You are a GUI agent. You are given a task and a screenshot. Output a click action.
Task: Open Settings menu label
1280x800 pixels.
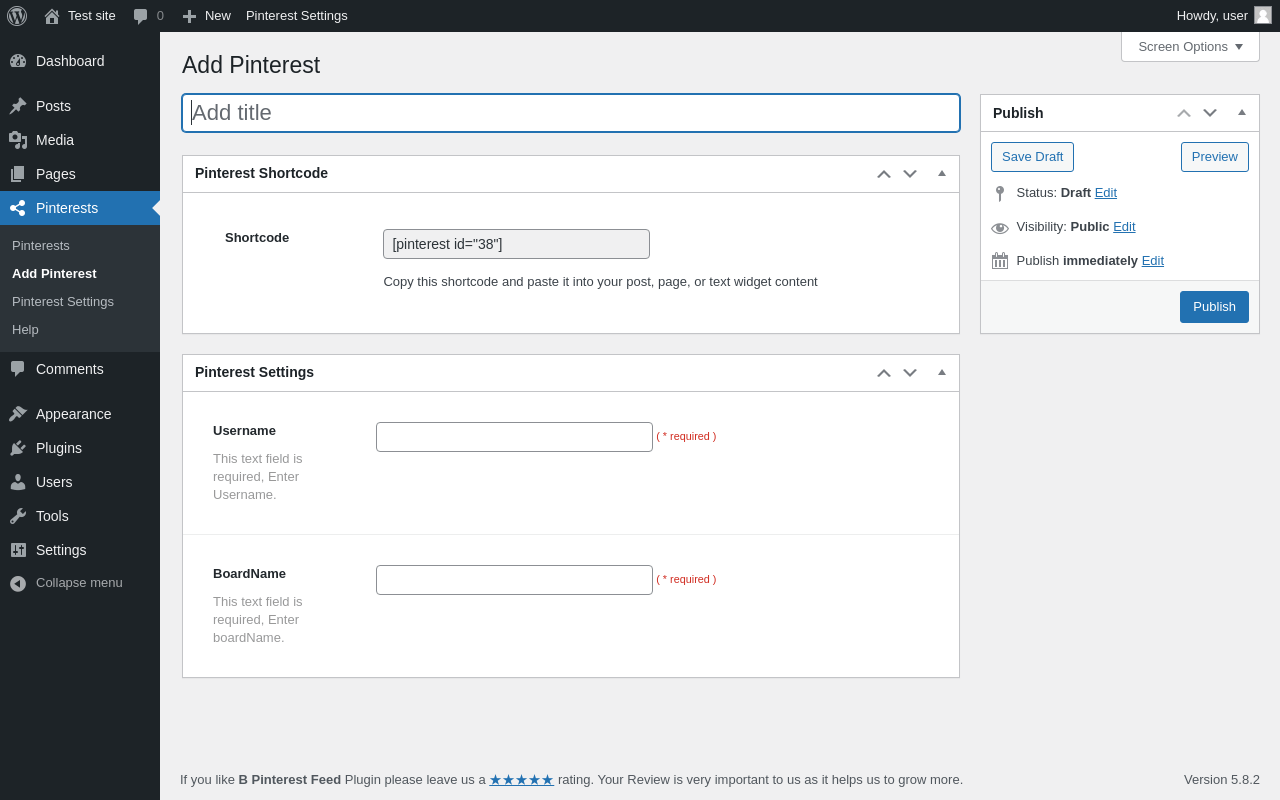pos(61,550)
